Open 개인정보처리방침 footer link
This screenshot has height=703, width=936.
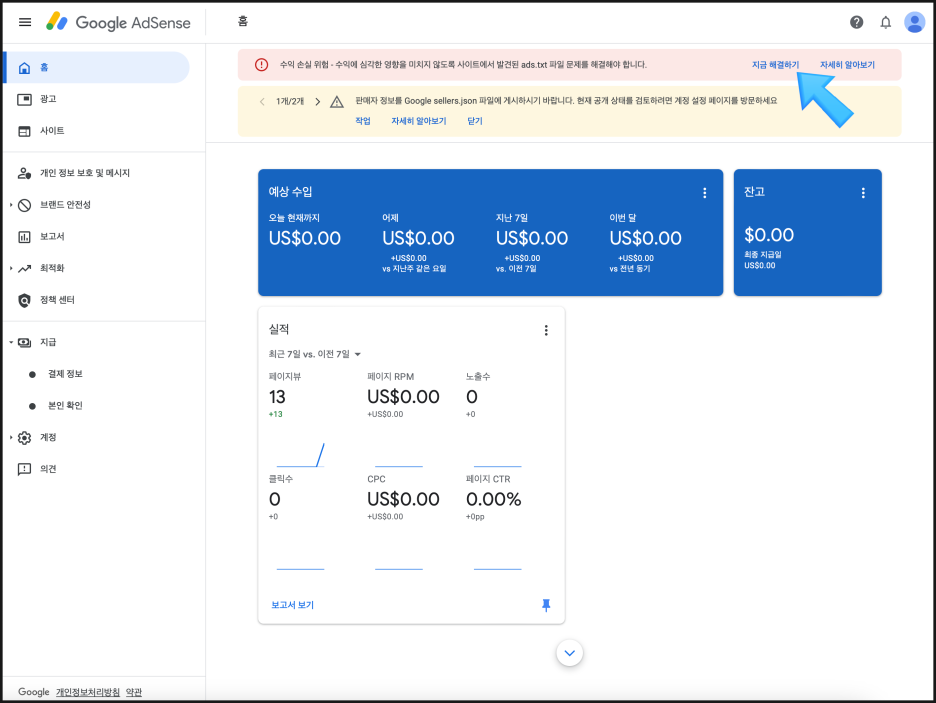[x=88, y=692]
